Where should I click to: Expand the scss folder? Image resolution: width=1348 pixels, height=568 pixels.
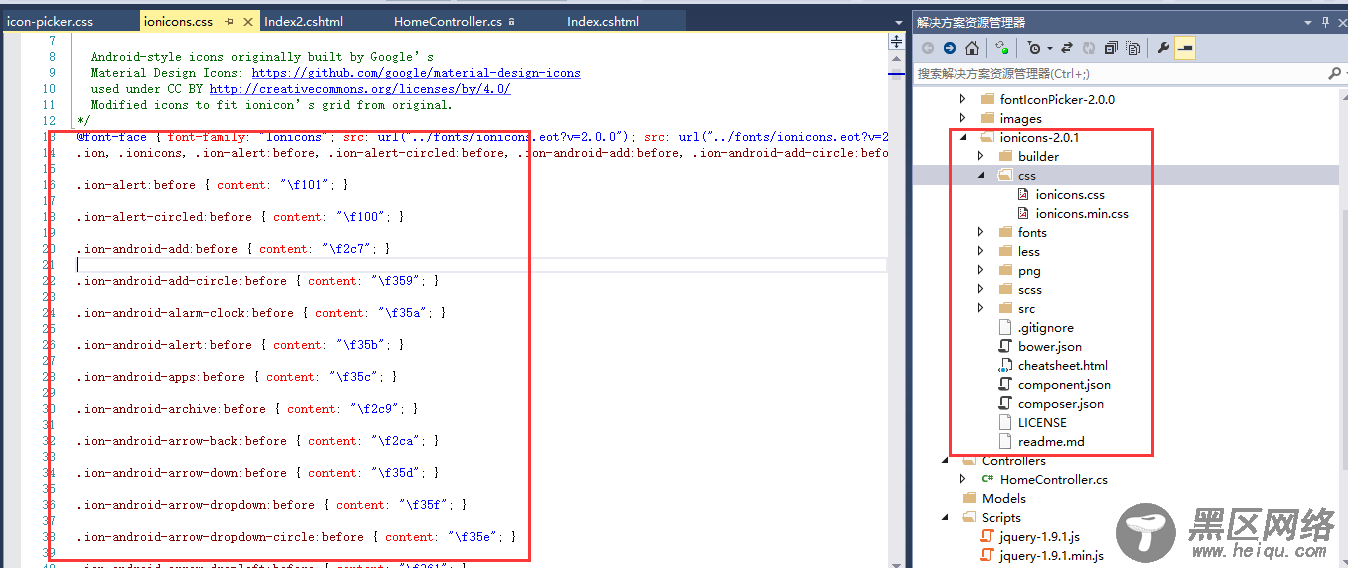point(981,289)
